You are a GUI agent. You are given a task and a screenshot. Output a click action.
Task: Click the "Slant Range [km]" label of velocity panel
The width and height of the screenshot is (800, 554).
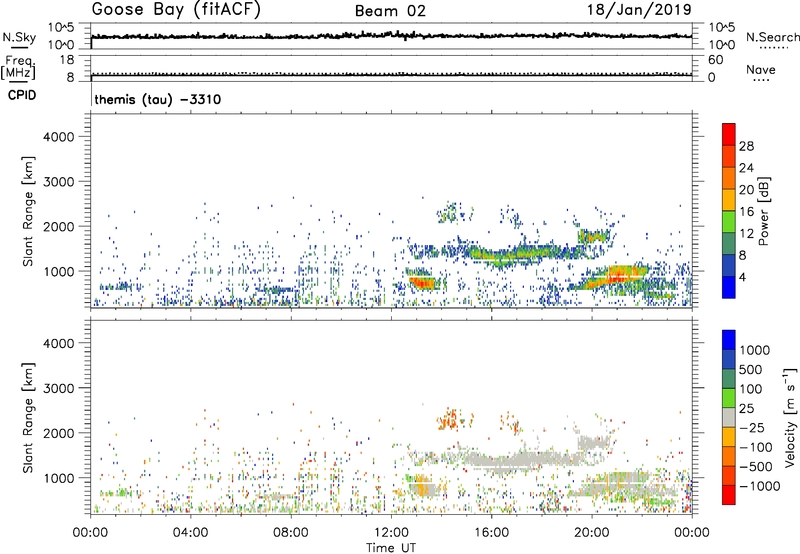(28, 417)
